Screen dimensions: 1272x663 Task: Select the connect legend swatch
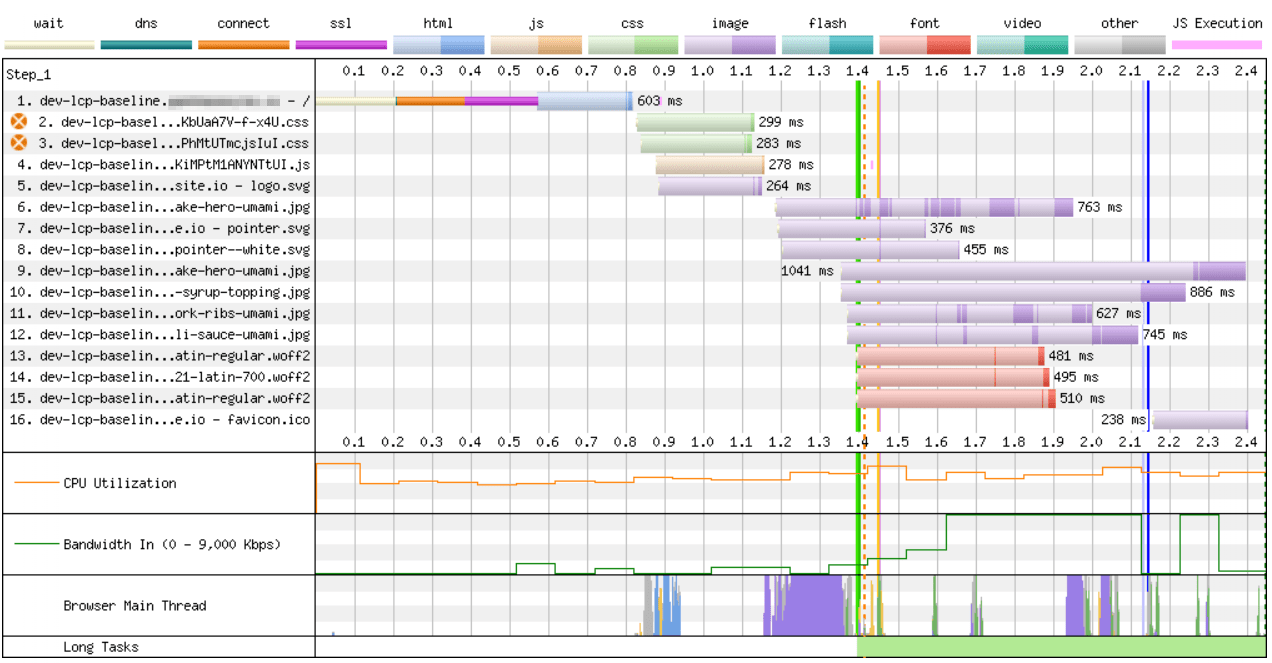tap(243, 43)
